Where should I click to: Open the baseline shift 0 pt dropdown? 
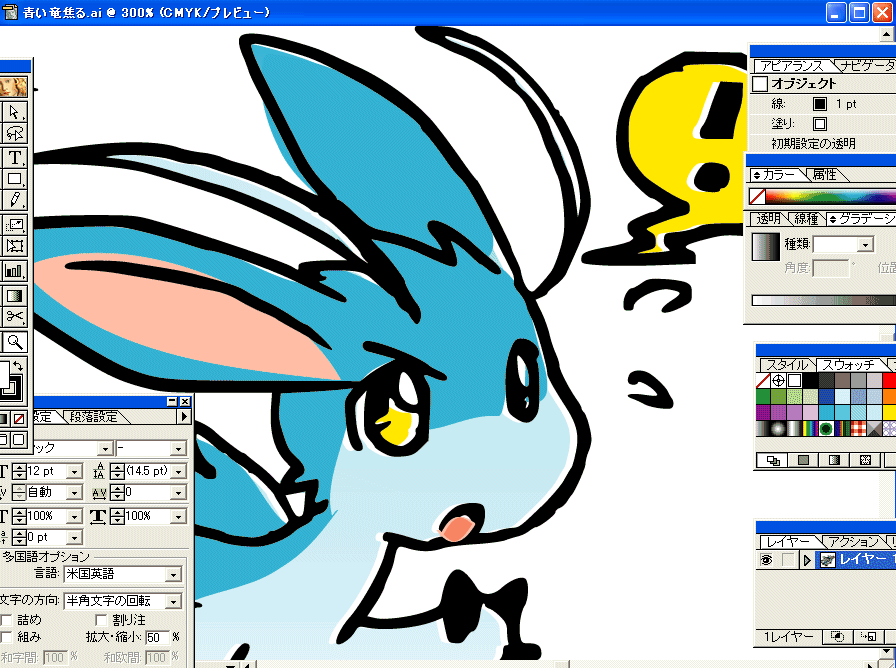(74, 538)
